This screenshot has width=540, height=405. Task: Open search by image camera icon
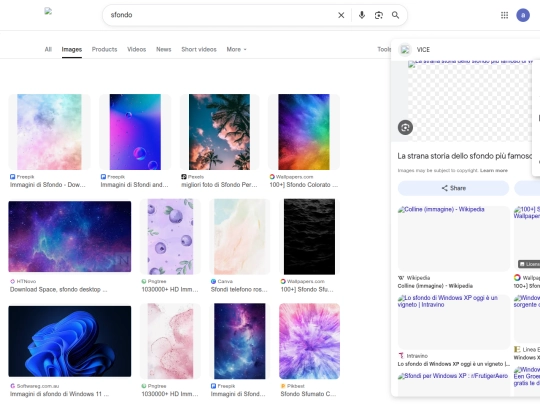tap(378, 15)
